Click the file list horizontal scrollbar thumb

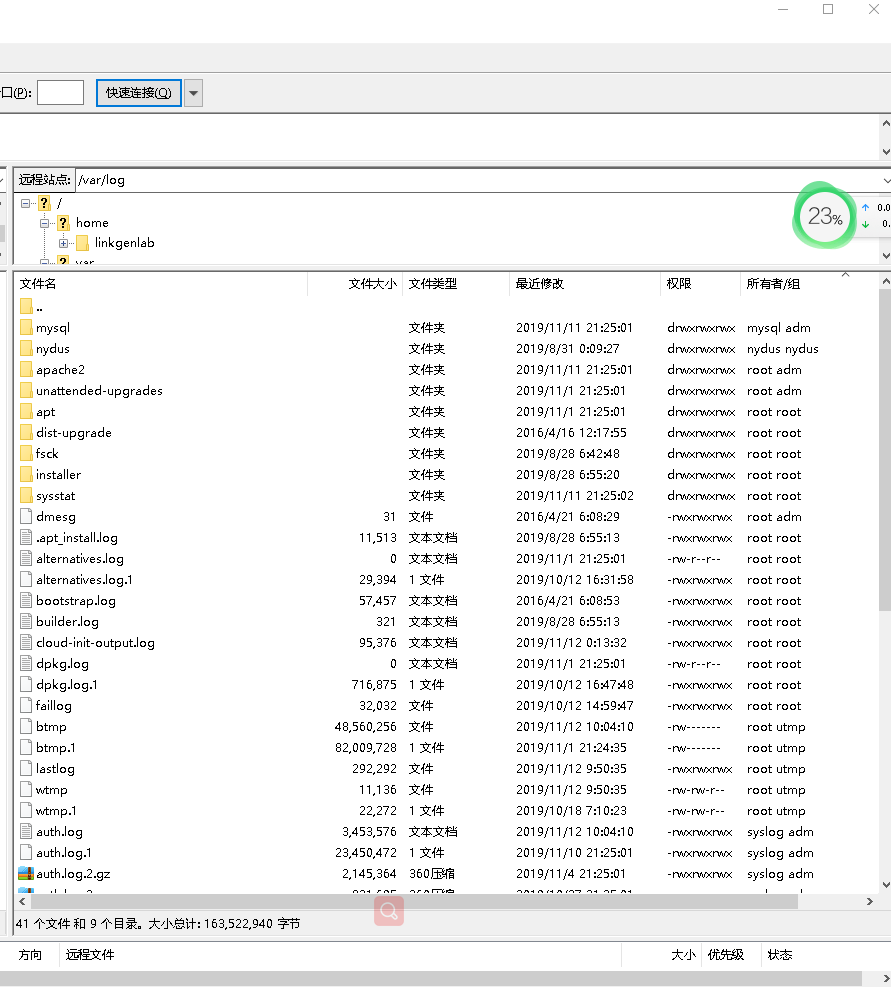pyautogui.click(x=415, y=902)
